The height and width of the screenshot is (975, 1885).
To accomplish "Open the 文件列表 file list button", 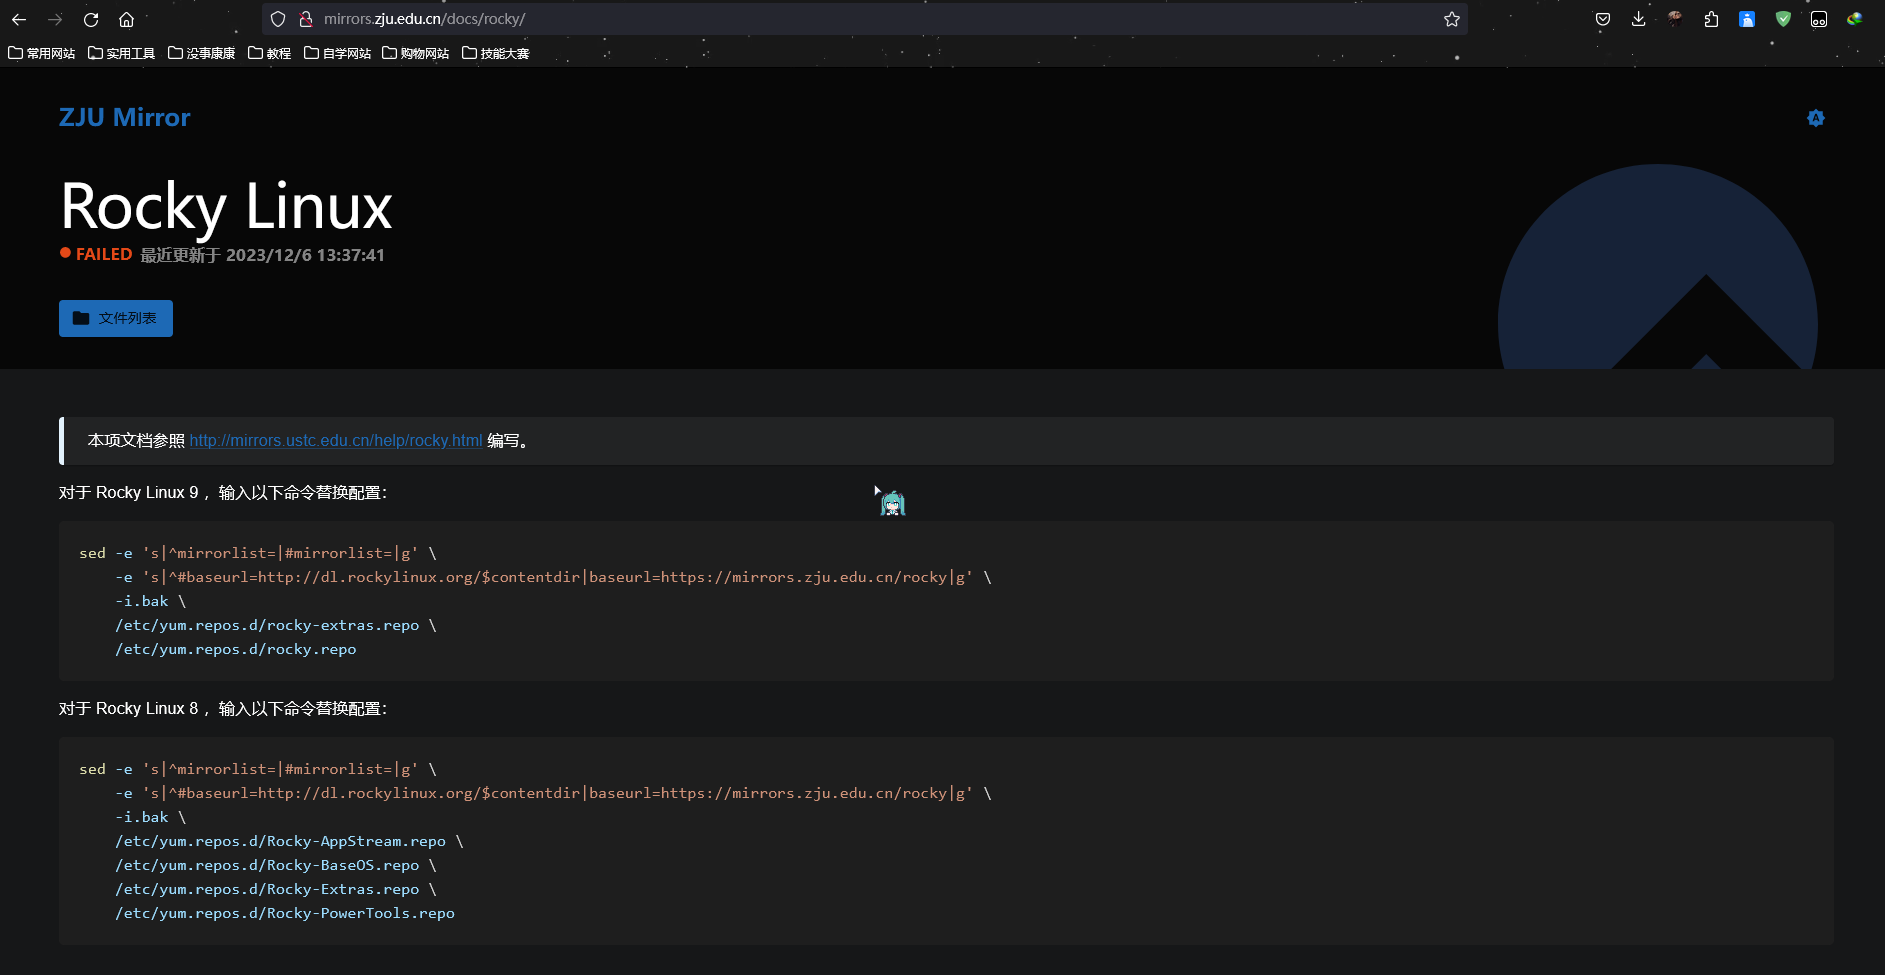I will (116, 318).
